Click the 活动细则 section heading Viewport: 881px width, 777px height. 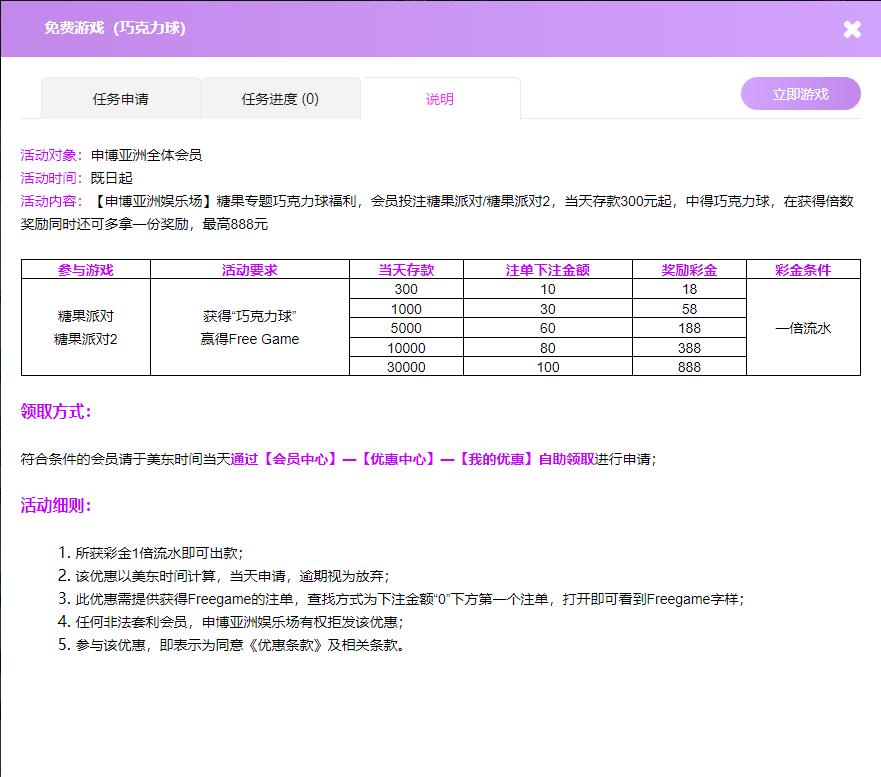(x=56, y=505)
